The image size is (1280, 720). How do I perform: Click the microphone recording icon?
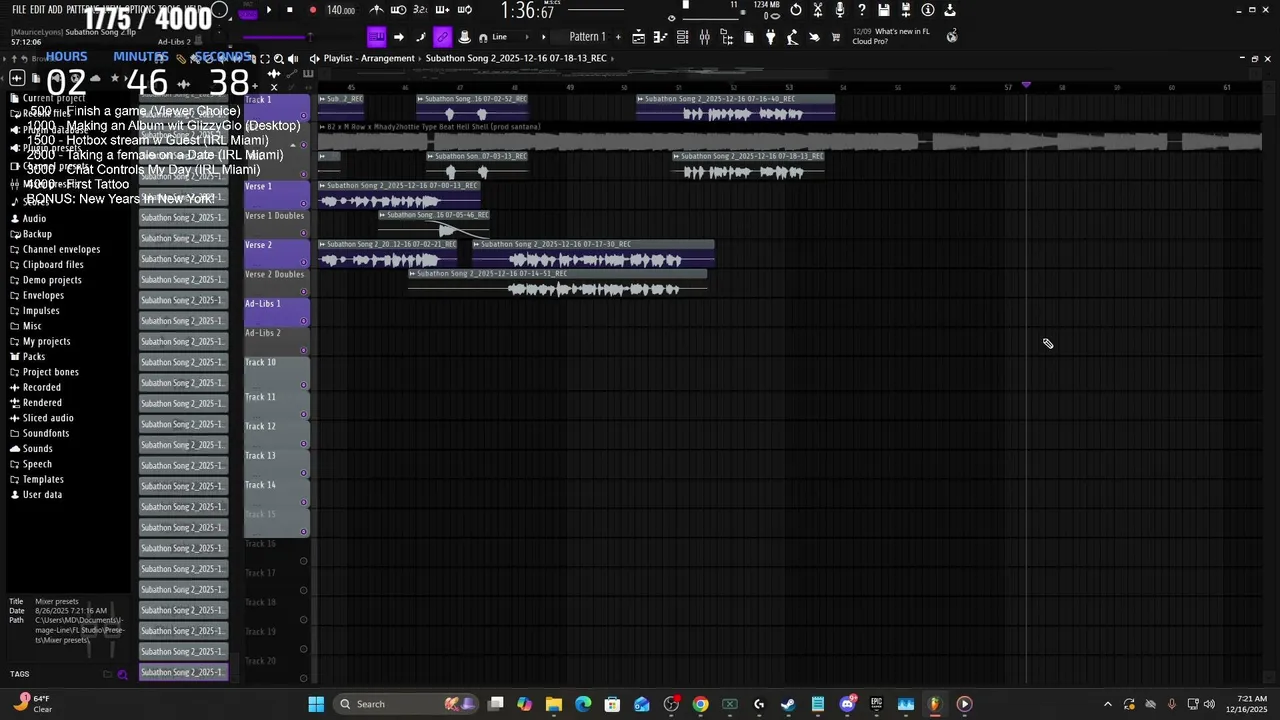(840, 10)
